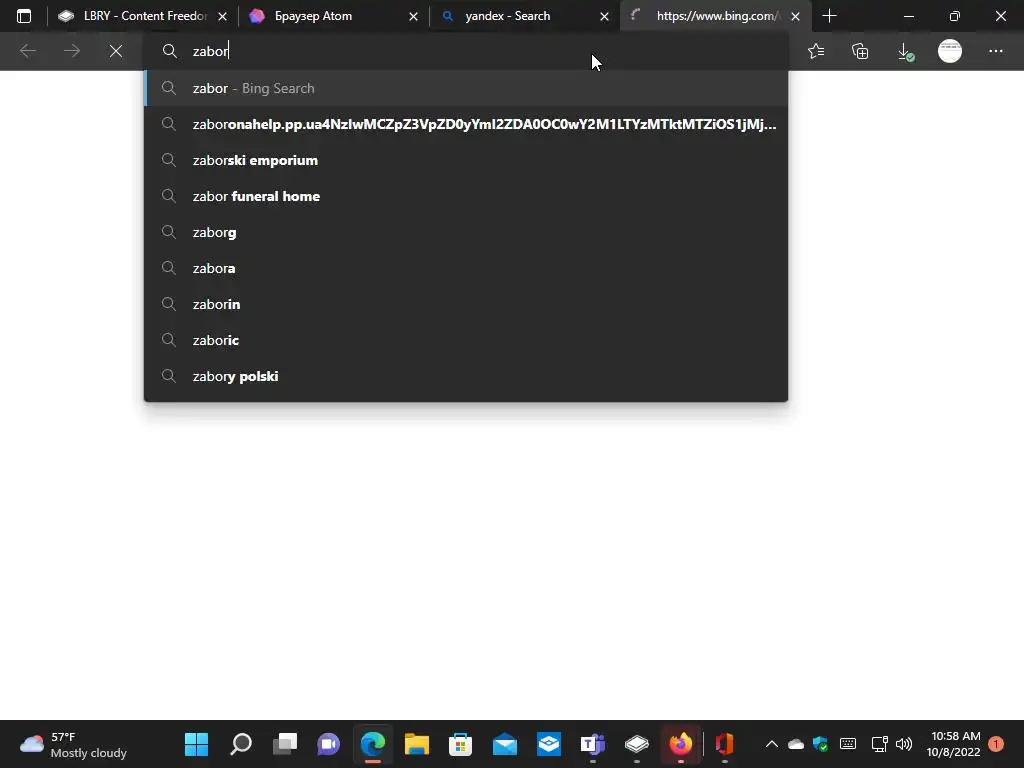Open Office app from taskbar
1024x768 pixels.
coord(724,744)
